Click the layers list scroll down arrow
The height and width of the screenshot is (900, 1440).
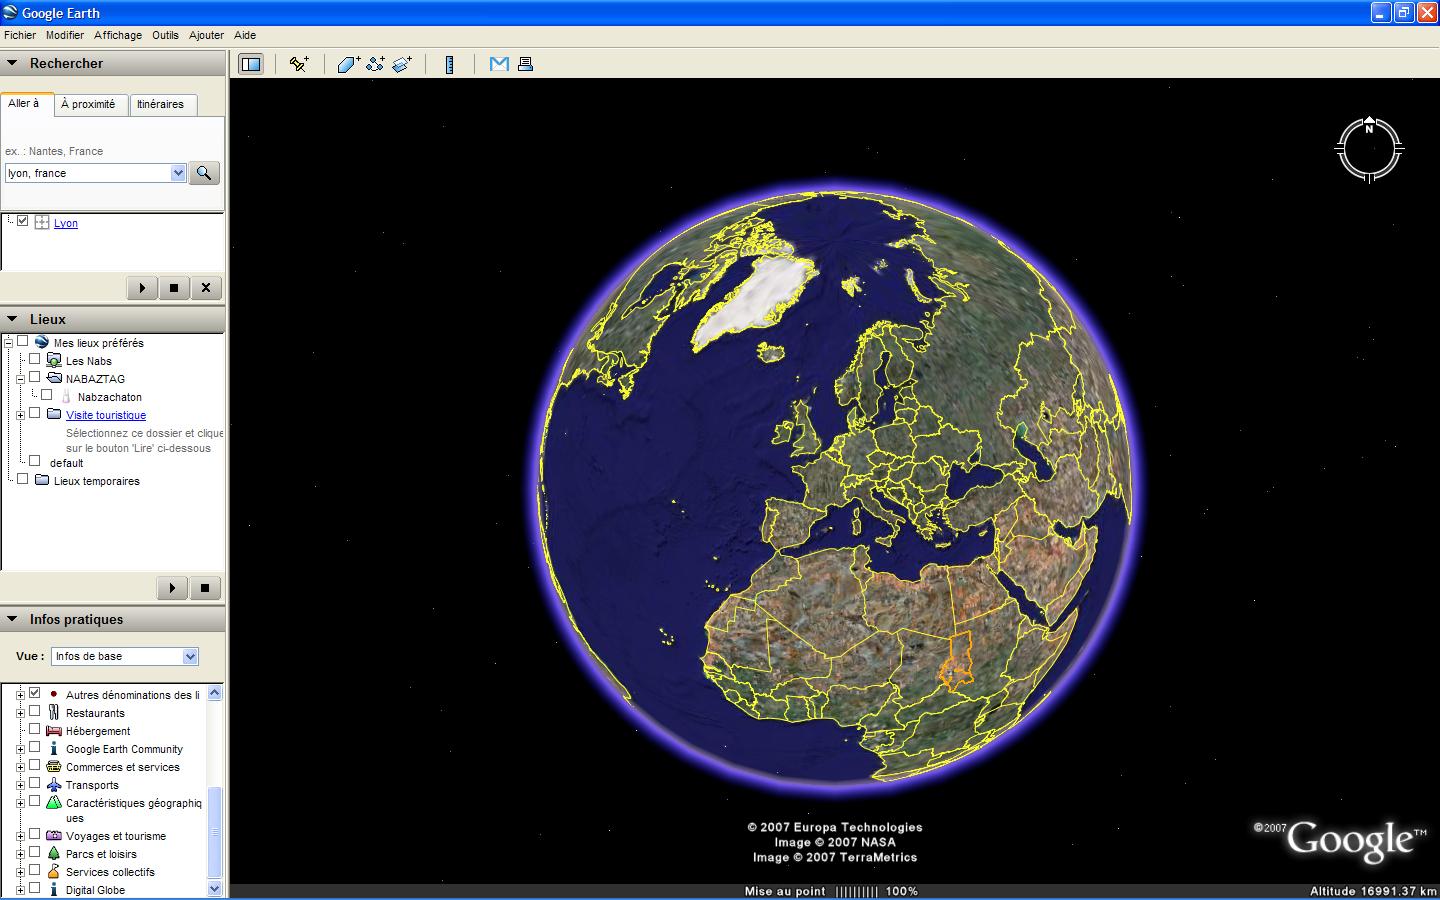pyautogui.click(x=214, y=888)
